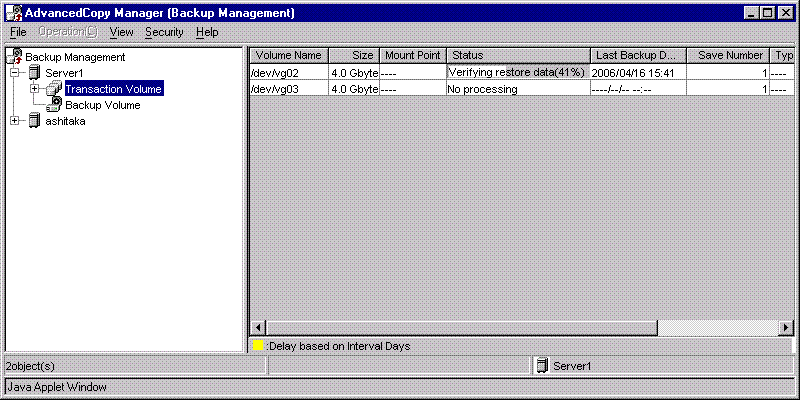Sort by Mount Point column header
Image resolution: width=800 pixels, height=400 pixels.
[x=413, y=56]
